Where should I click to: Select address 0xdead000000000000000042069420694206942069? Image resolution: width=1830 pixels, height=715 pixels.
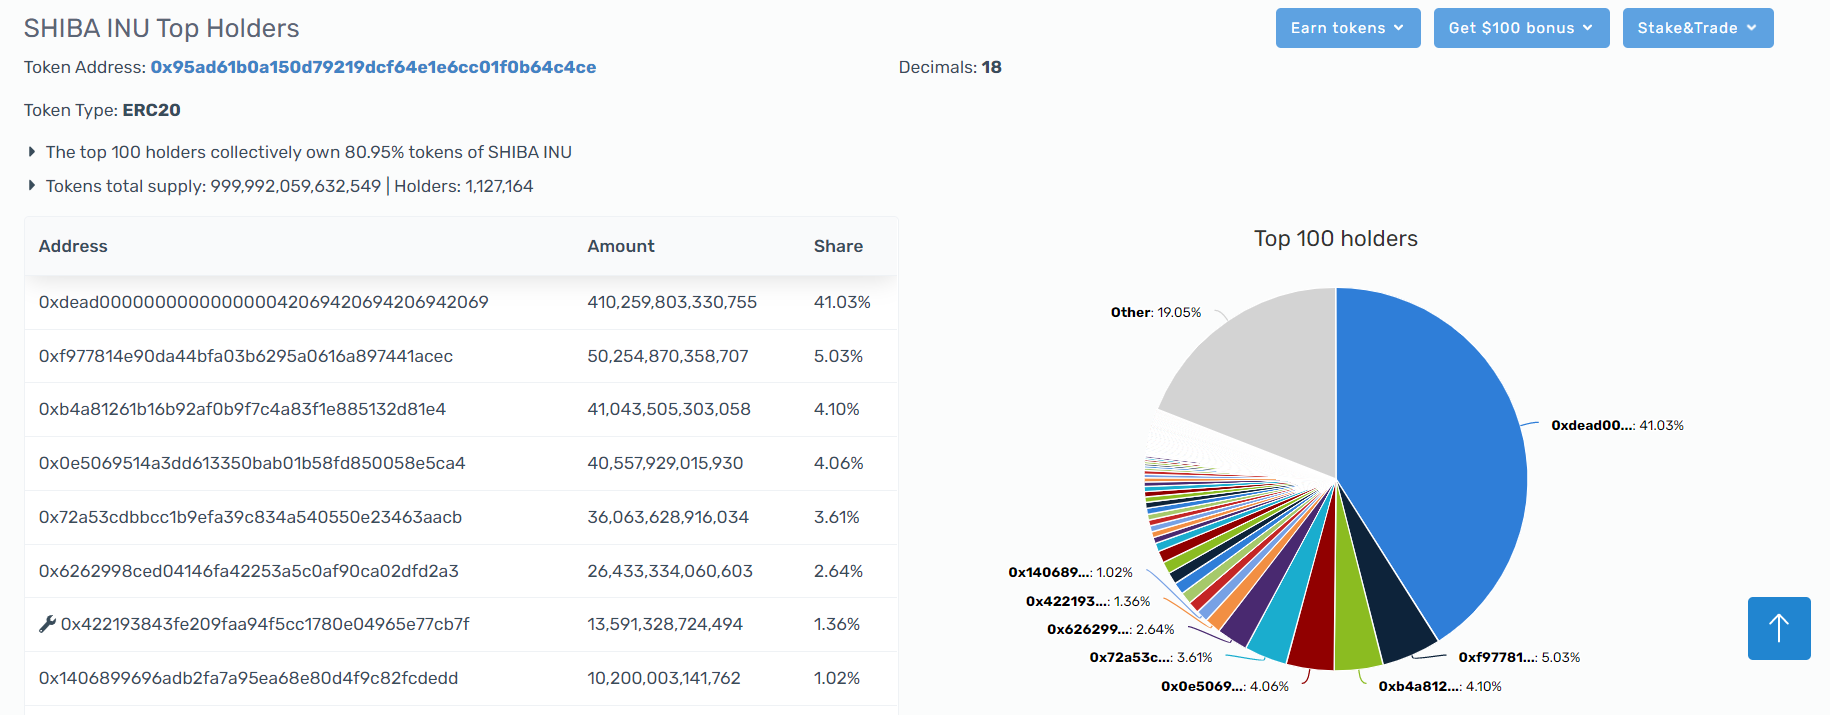(x=264, y=302)
